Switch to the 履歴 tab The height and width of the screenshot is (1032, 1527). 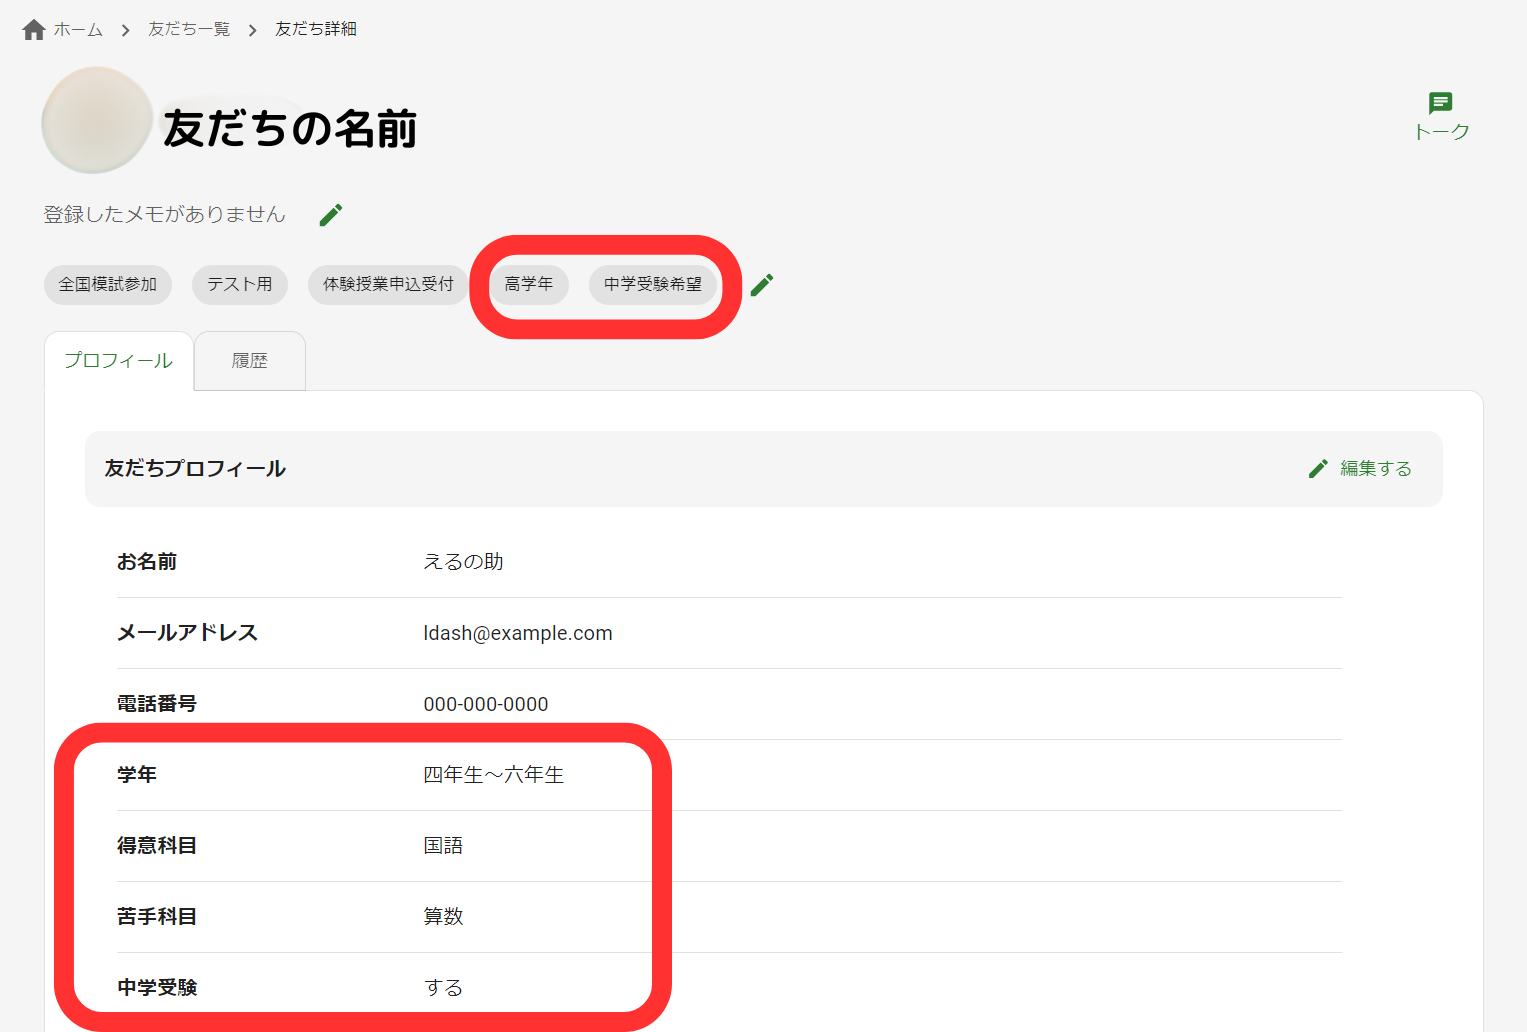[x=249, y=360]
